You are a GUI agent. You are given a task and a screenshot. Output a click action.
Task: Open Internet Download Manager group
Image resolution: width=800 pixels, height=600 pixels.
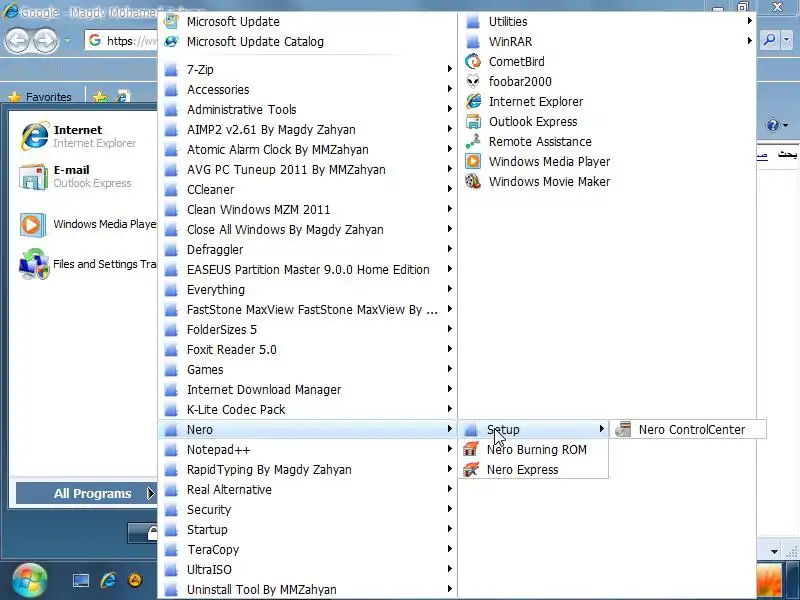click(x=308, y=389)
